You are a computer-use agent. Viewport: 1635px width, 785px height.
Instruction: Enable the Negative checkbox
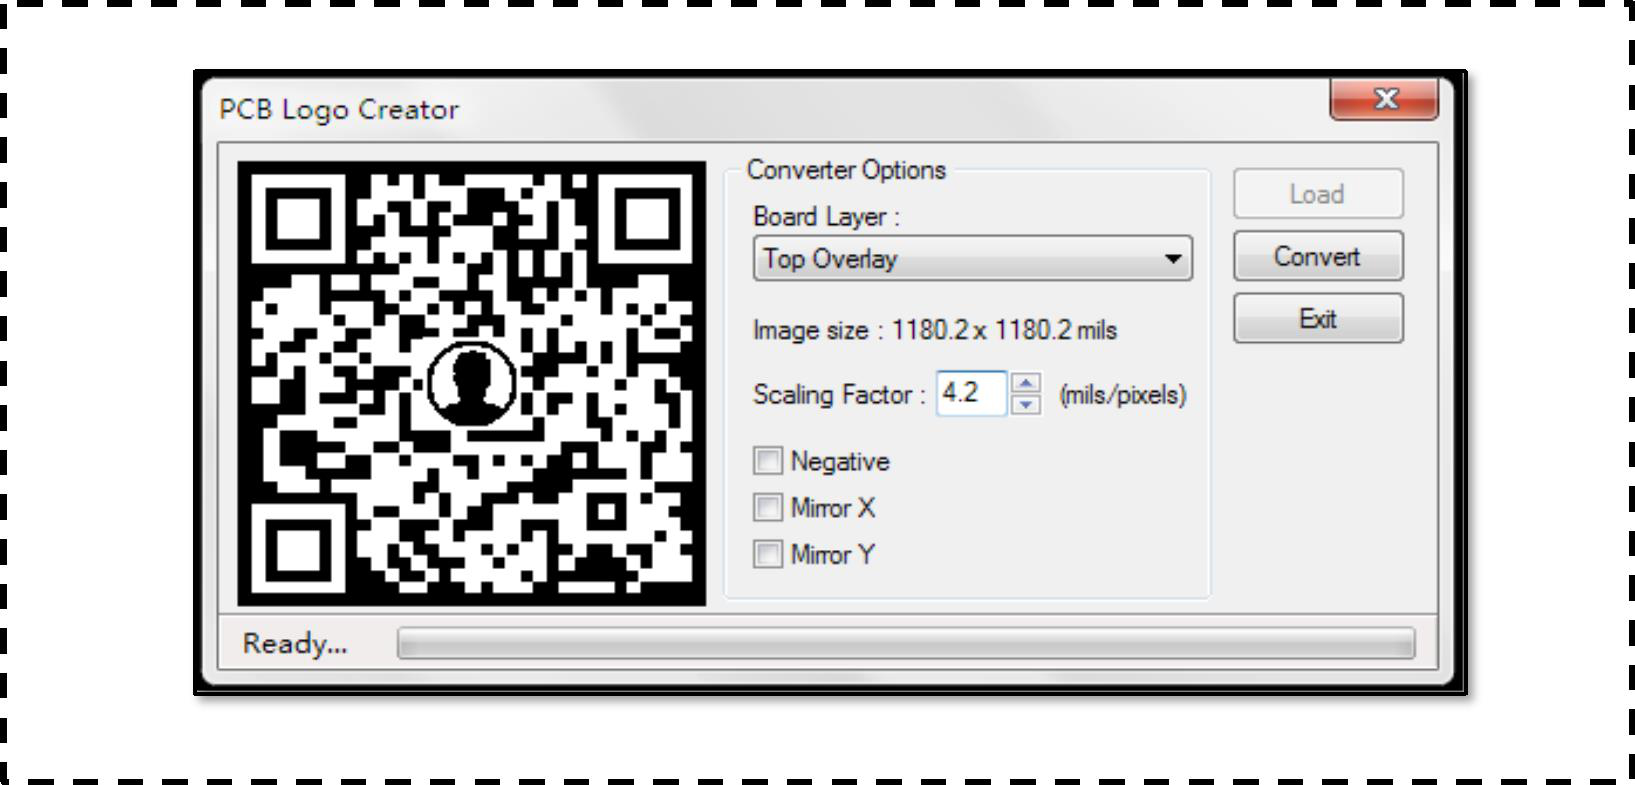768,461
